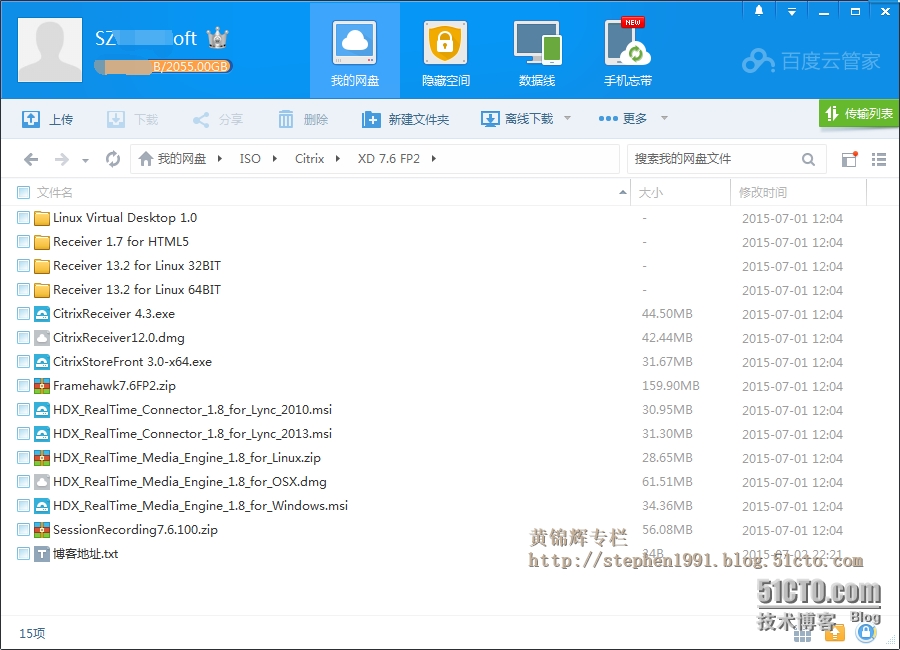
Task: Expand arrow after XD 7.6 FP2 breadcrumb
Action: pyautogui.click(x=434, y=158)
